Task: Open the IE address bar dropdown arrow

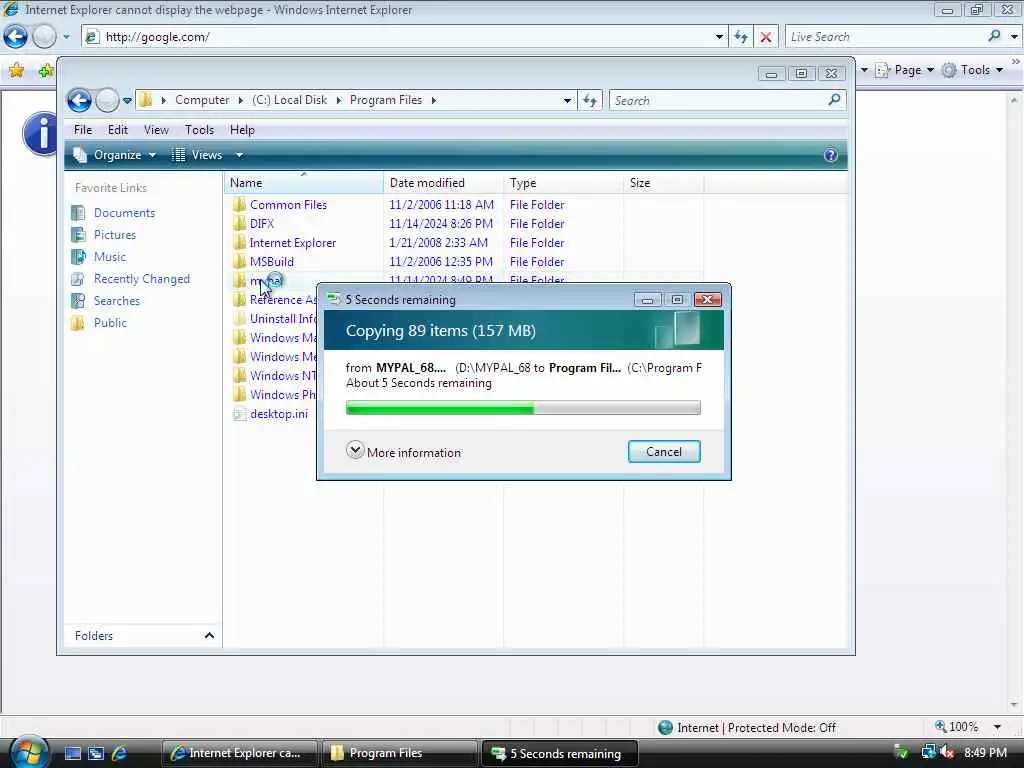Action: click(x=719, y=37)
